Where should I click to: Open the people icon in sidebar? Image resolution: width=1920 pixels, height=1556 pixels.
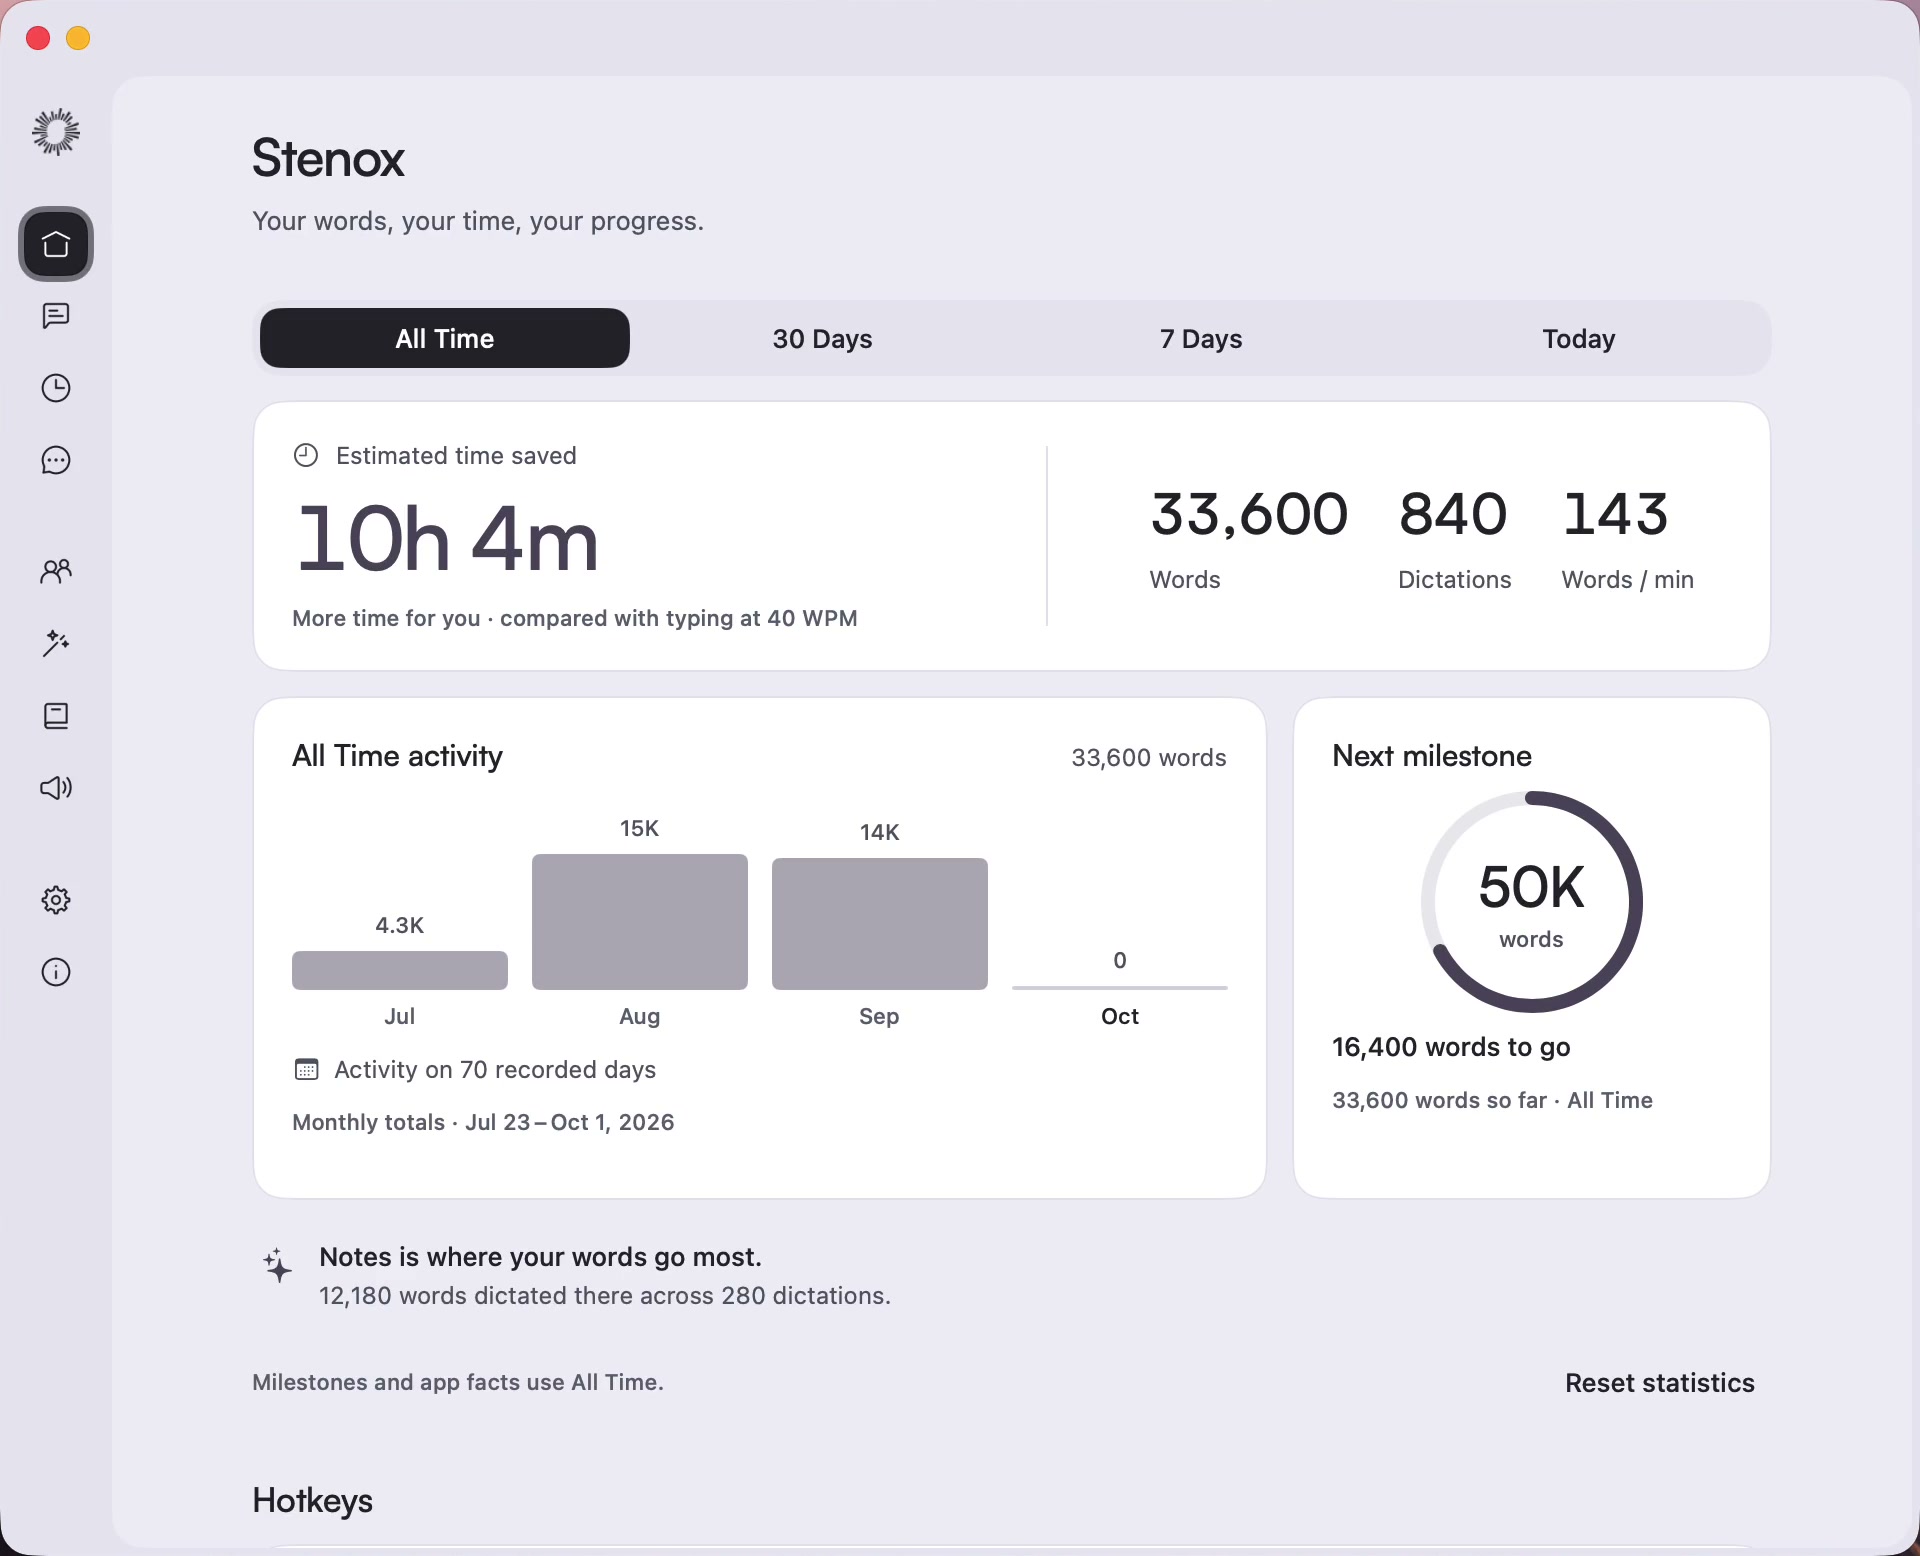56,571
